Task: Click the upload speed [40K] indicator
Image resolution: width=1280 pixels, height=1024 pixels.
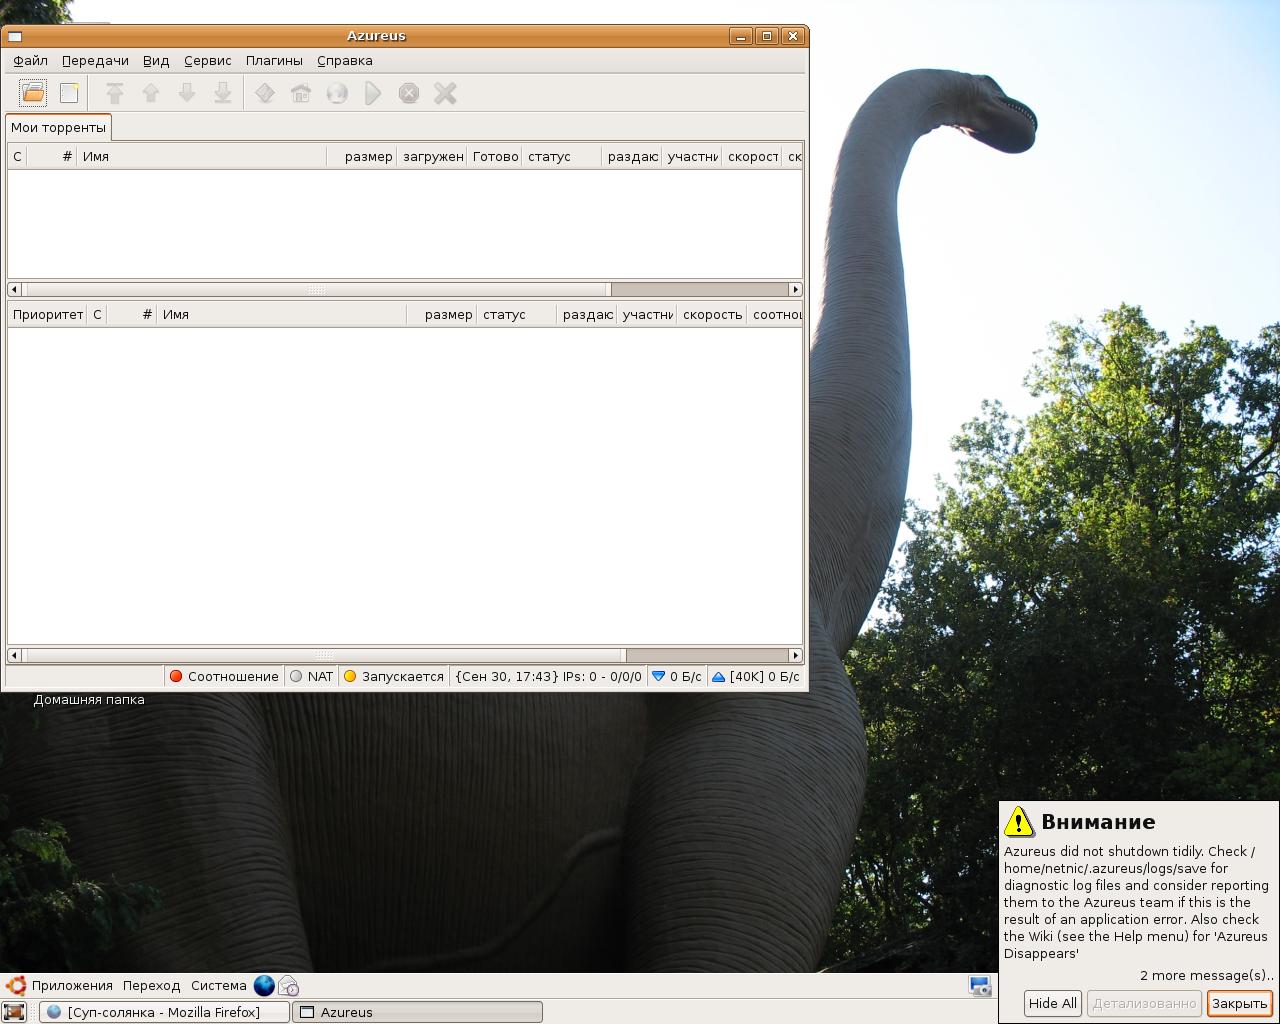Action: point(755,676)
